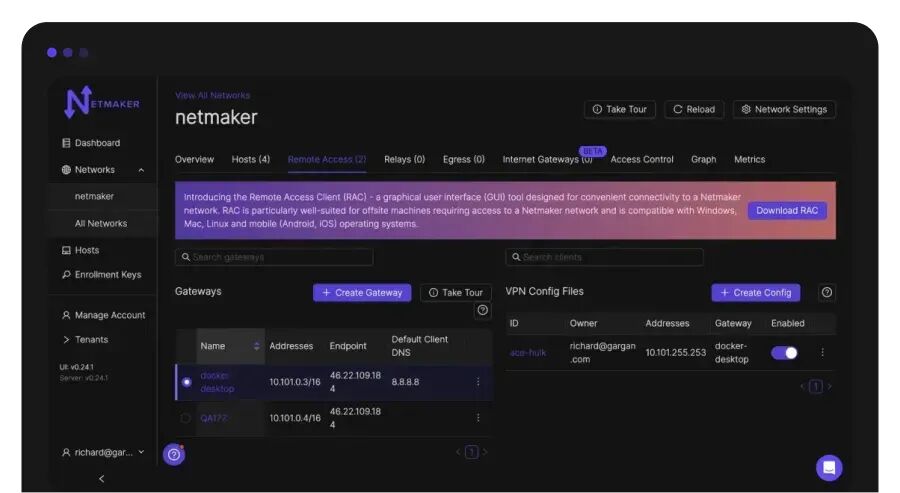
Task: Open the richard@gar... user dropdown
Action: pos(103,452)
